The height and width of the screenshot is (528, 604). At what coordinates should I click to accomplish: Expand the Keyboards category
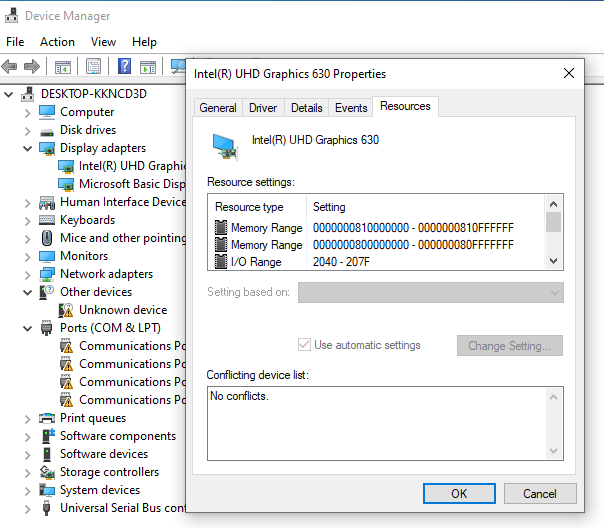[x=27, y=221]
